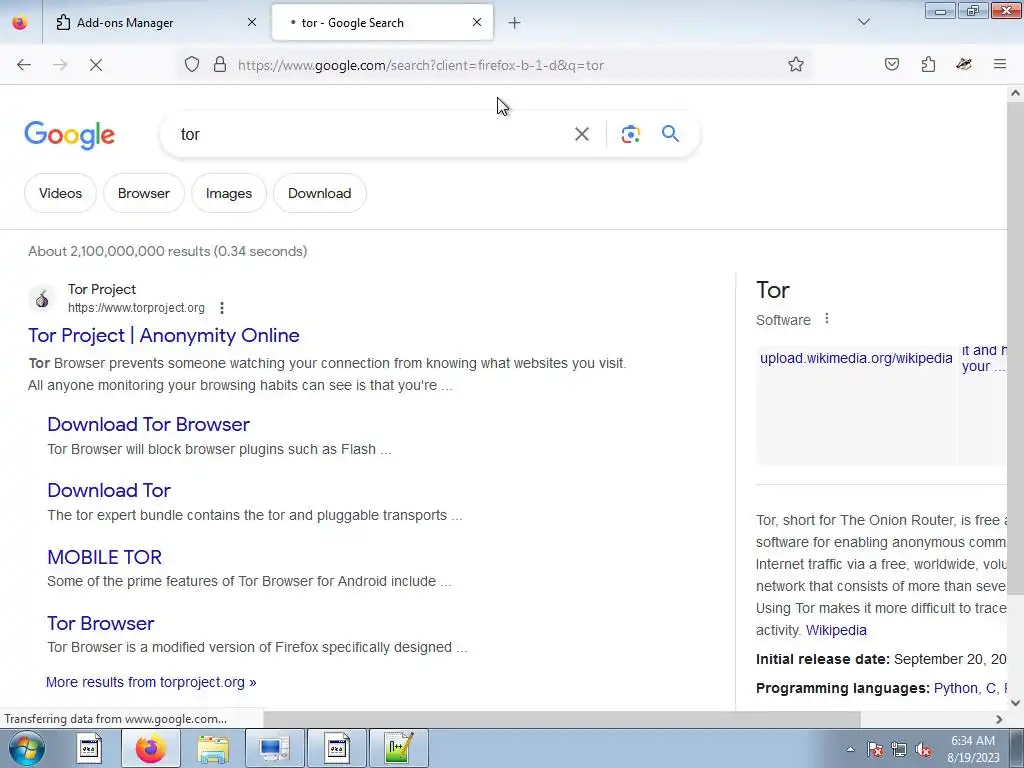Open Windows Explorer folder in taskbar
Image resolution: width=1024 pixels, height=768 pixels.
pos(213,748)
